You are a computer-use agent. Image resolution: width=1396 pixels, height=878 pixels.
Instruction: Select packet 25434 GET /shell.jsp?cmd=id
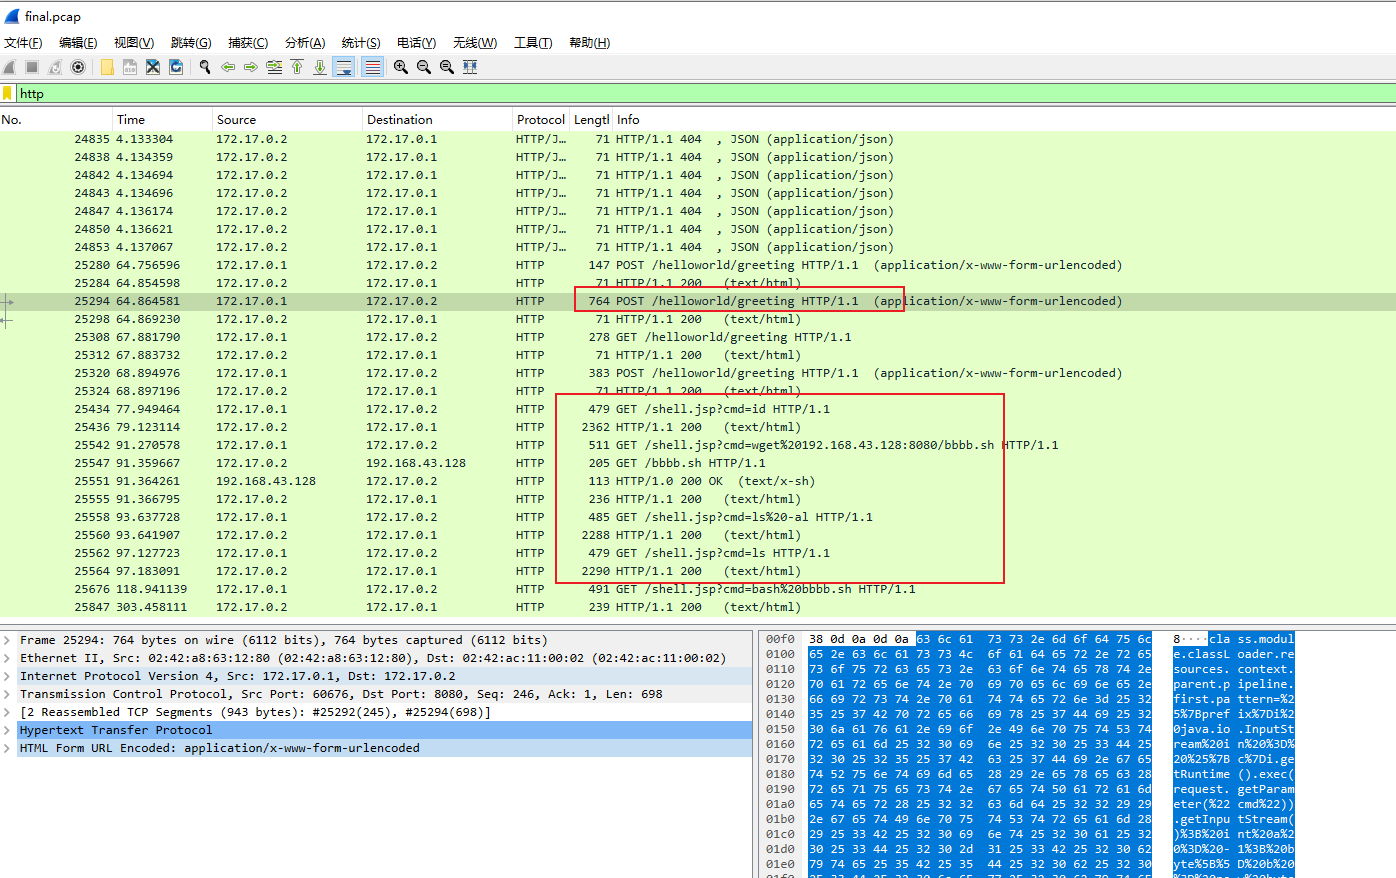tap(698, 409)
